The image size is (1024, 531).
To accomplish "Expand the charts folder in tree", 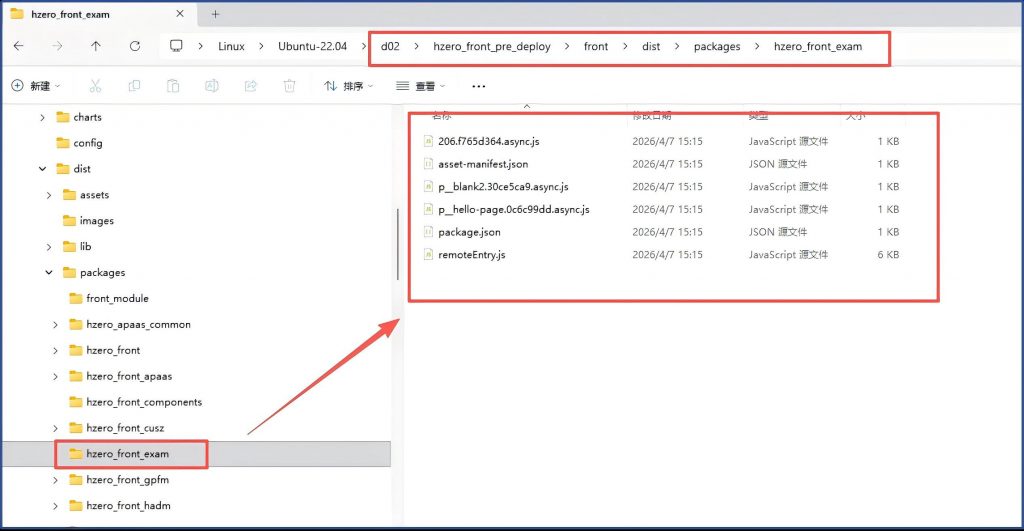I will (42, 117).
